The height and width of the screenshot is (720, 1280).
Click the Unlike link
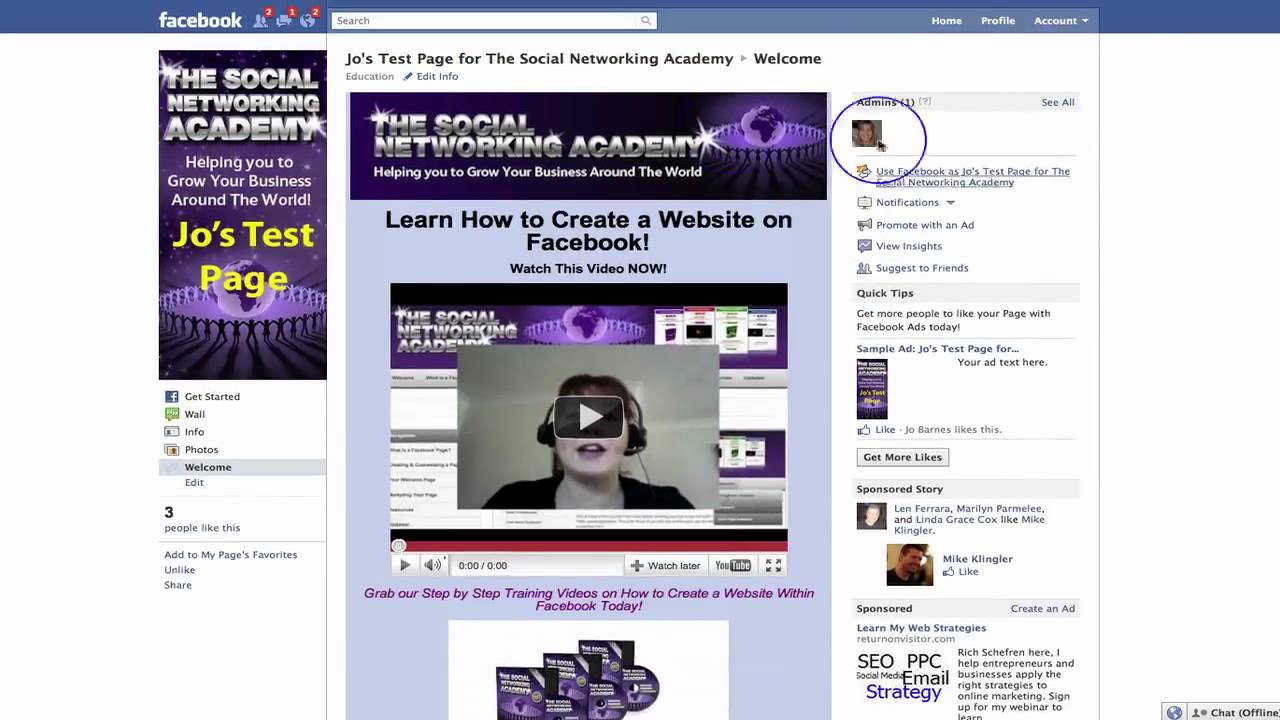pos(180,569)
